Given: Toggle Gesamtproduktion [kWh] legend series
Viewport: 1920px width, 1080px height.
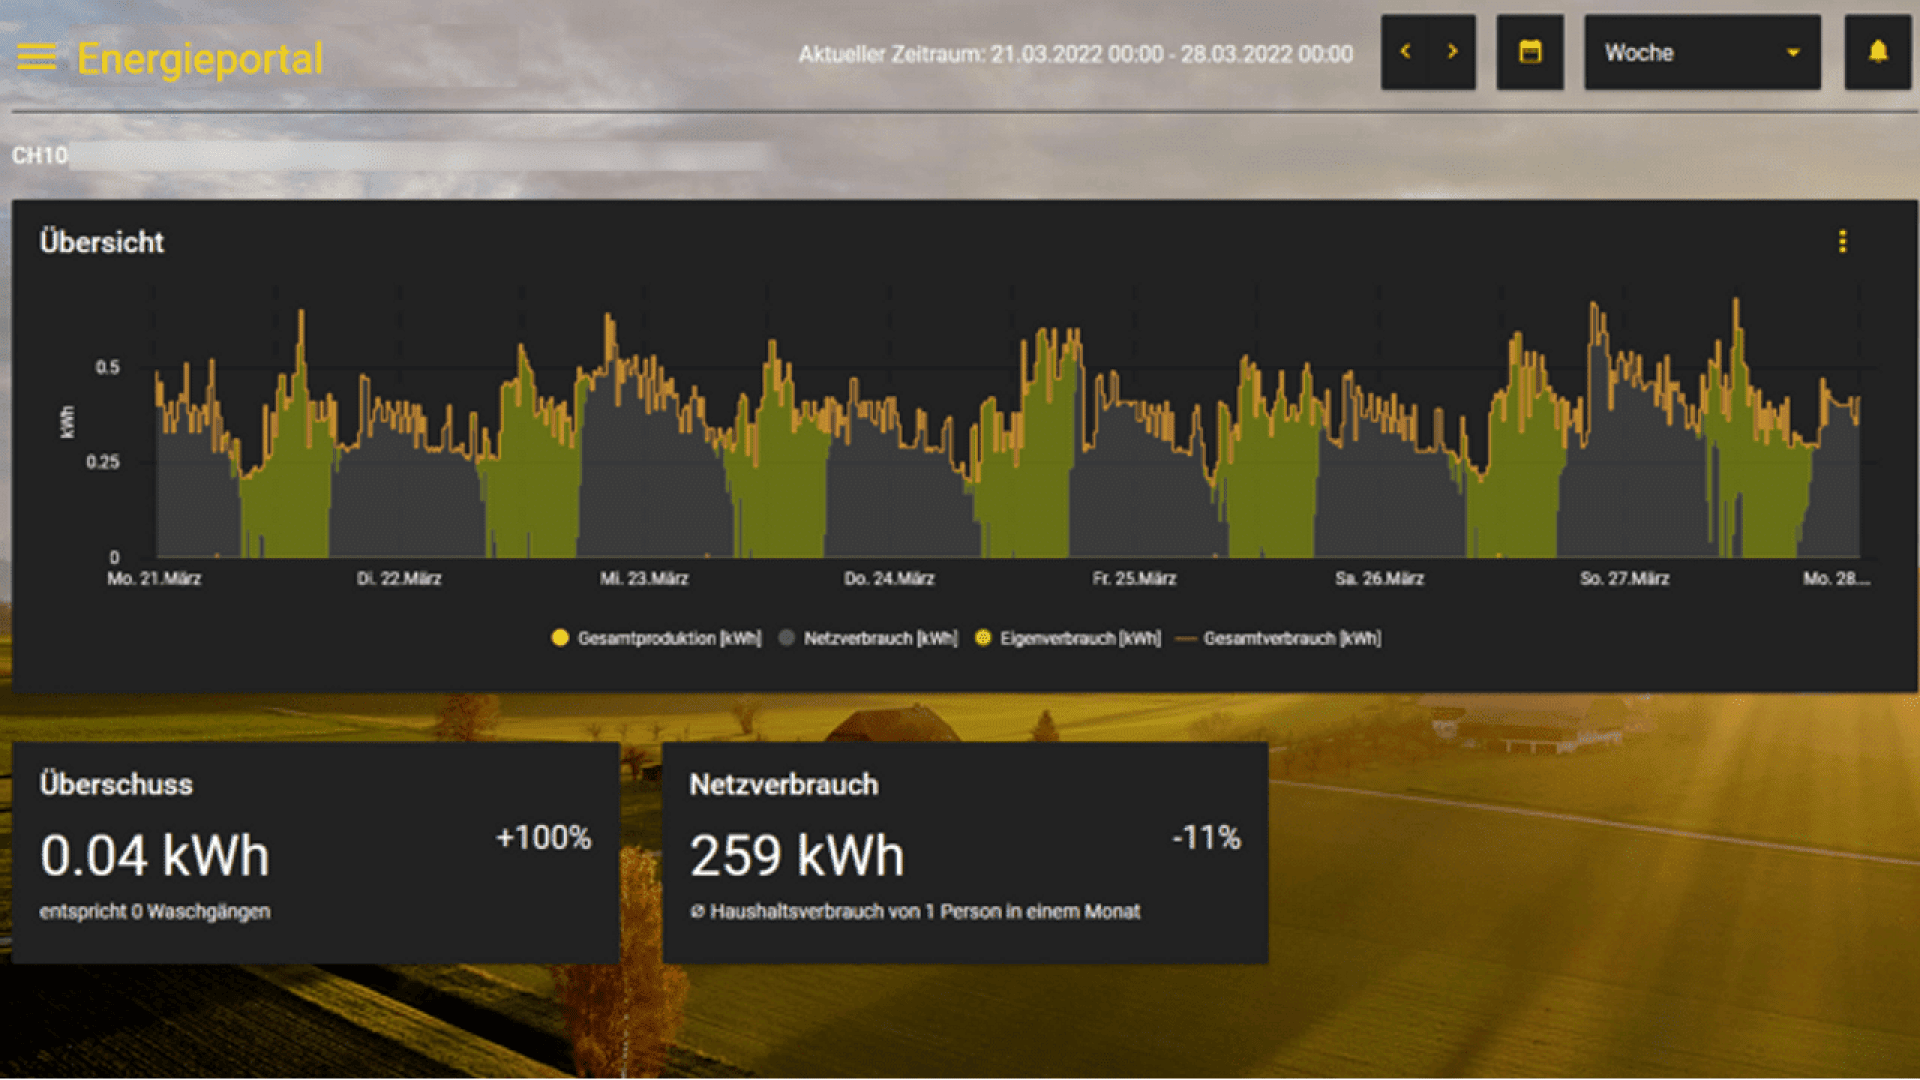Looking at the screenshot, I should (657, 638).
